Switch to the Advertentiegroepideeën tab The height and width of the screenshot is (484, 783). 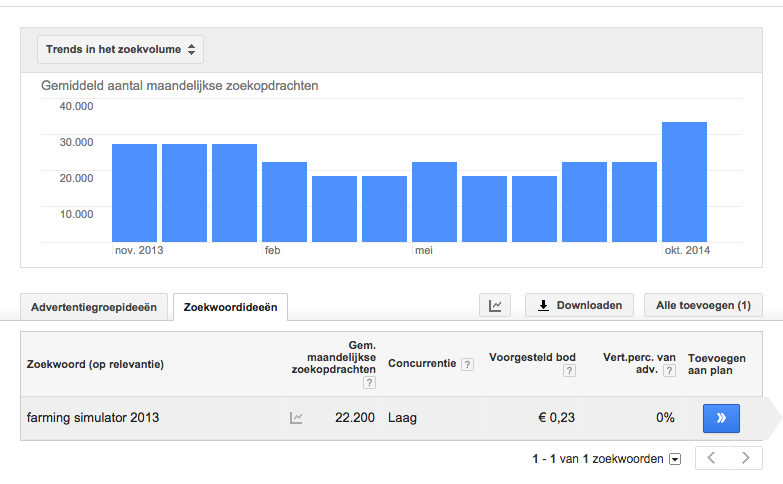(x=94, y=307)
